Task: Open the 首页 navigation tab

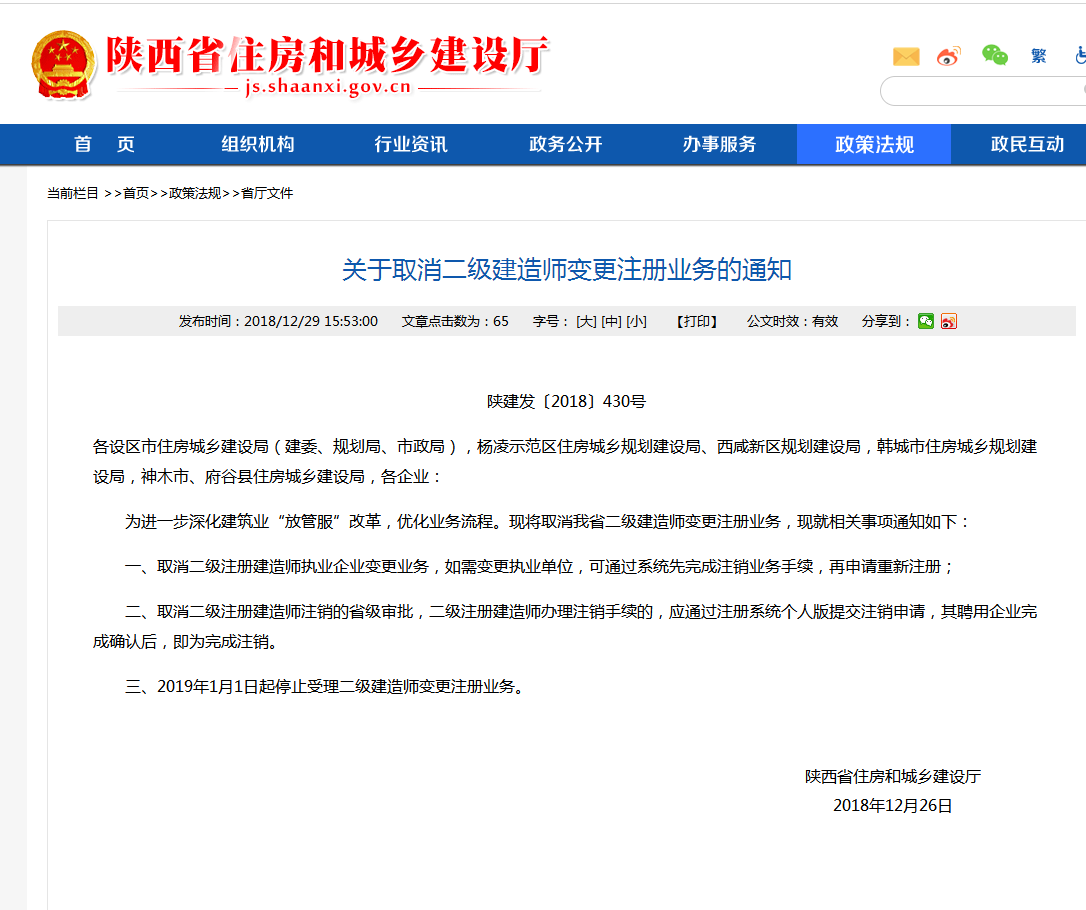Action: click(104, 144)
